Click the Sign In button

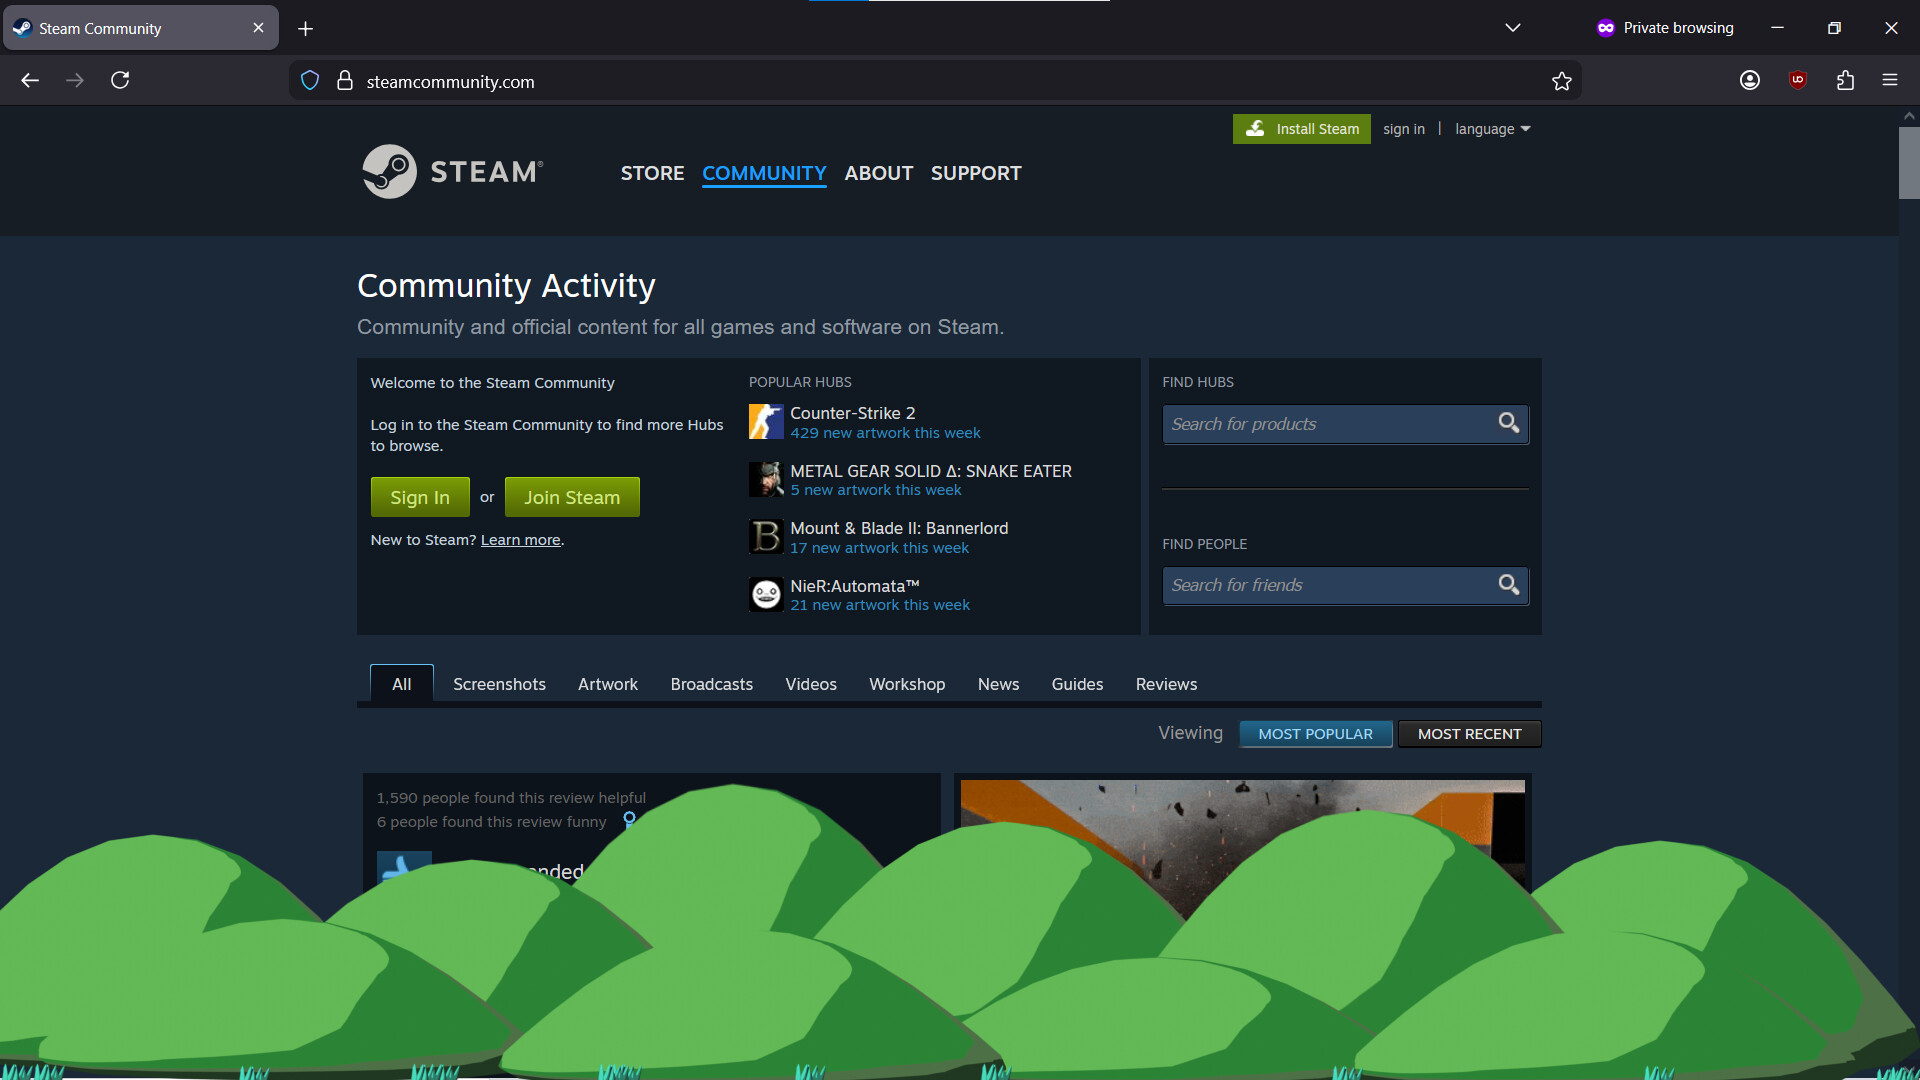[x=419, y=497]
